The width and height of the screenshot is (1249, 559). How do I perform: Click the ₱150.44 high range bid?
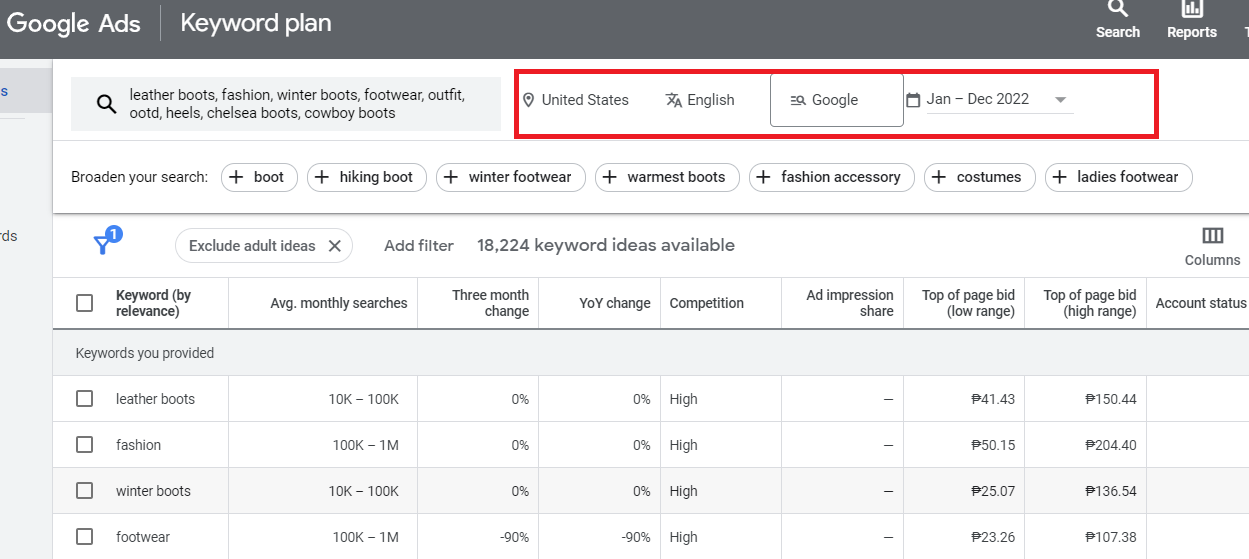[x=1110, y=399]
